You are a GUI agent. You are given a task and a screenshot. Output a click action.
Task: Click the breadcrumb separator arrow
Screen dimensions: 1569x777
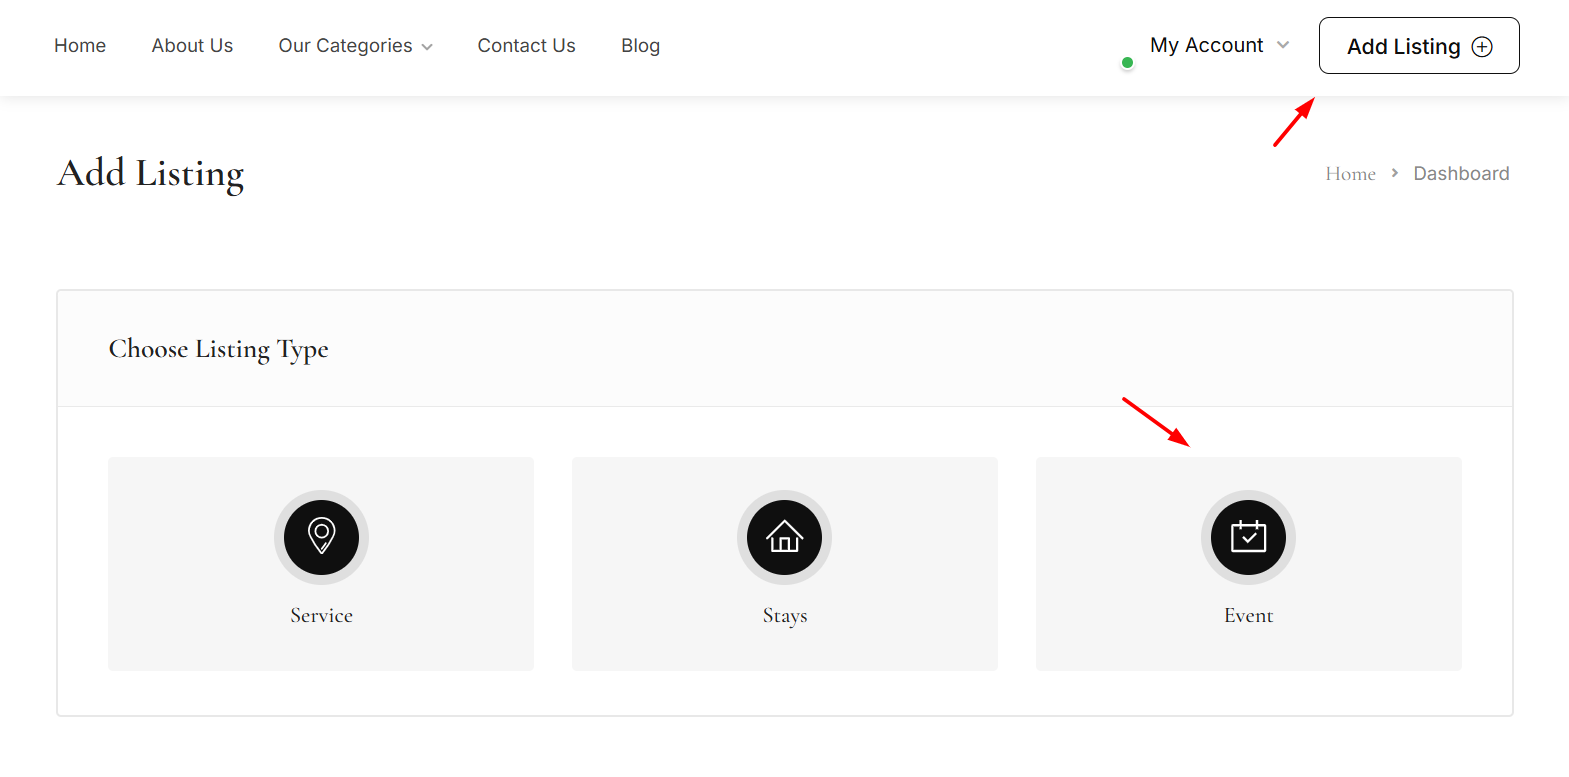1394,173
